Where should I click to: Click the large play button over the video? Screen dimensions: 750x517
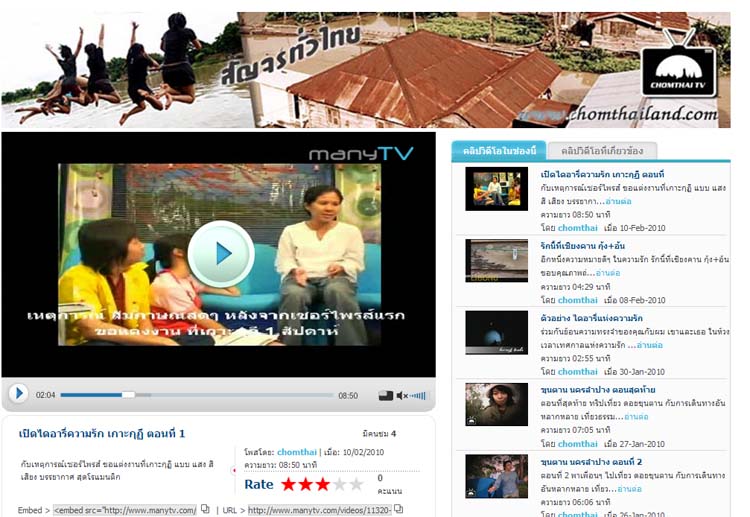pos(221,253)
